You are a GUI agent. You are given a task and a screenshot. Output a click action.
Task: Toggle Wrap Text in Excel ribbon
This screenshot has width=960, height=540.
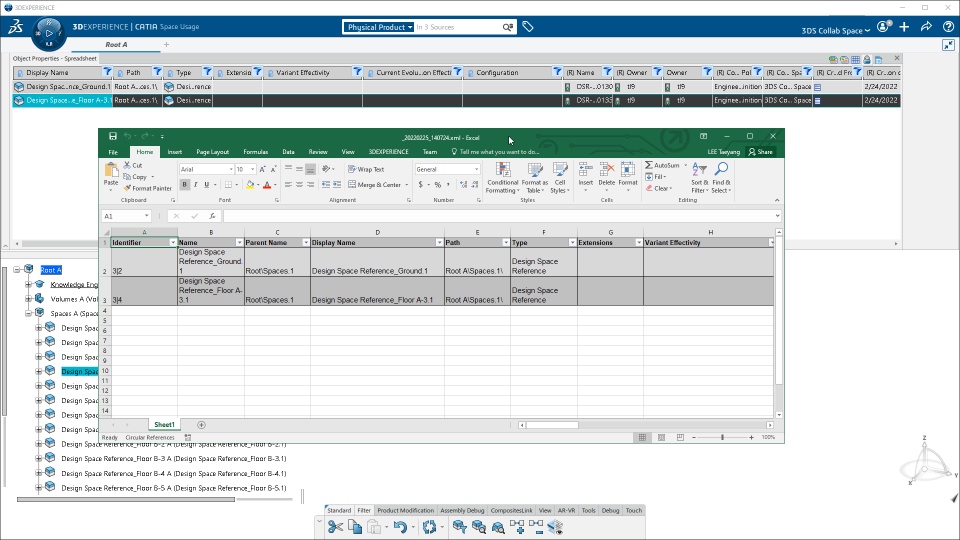click(x=366, y=169)
